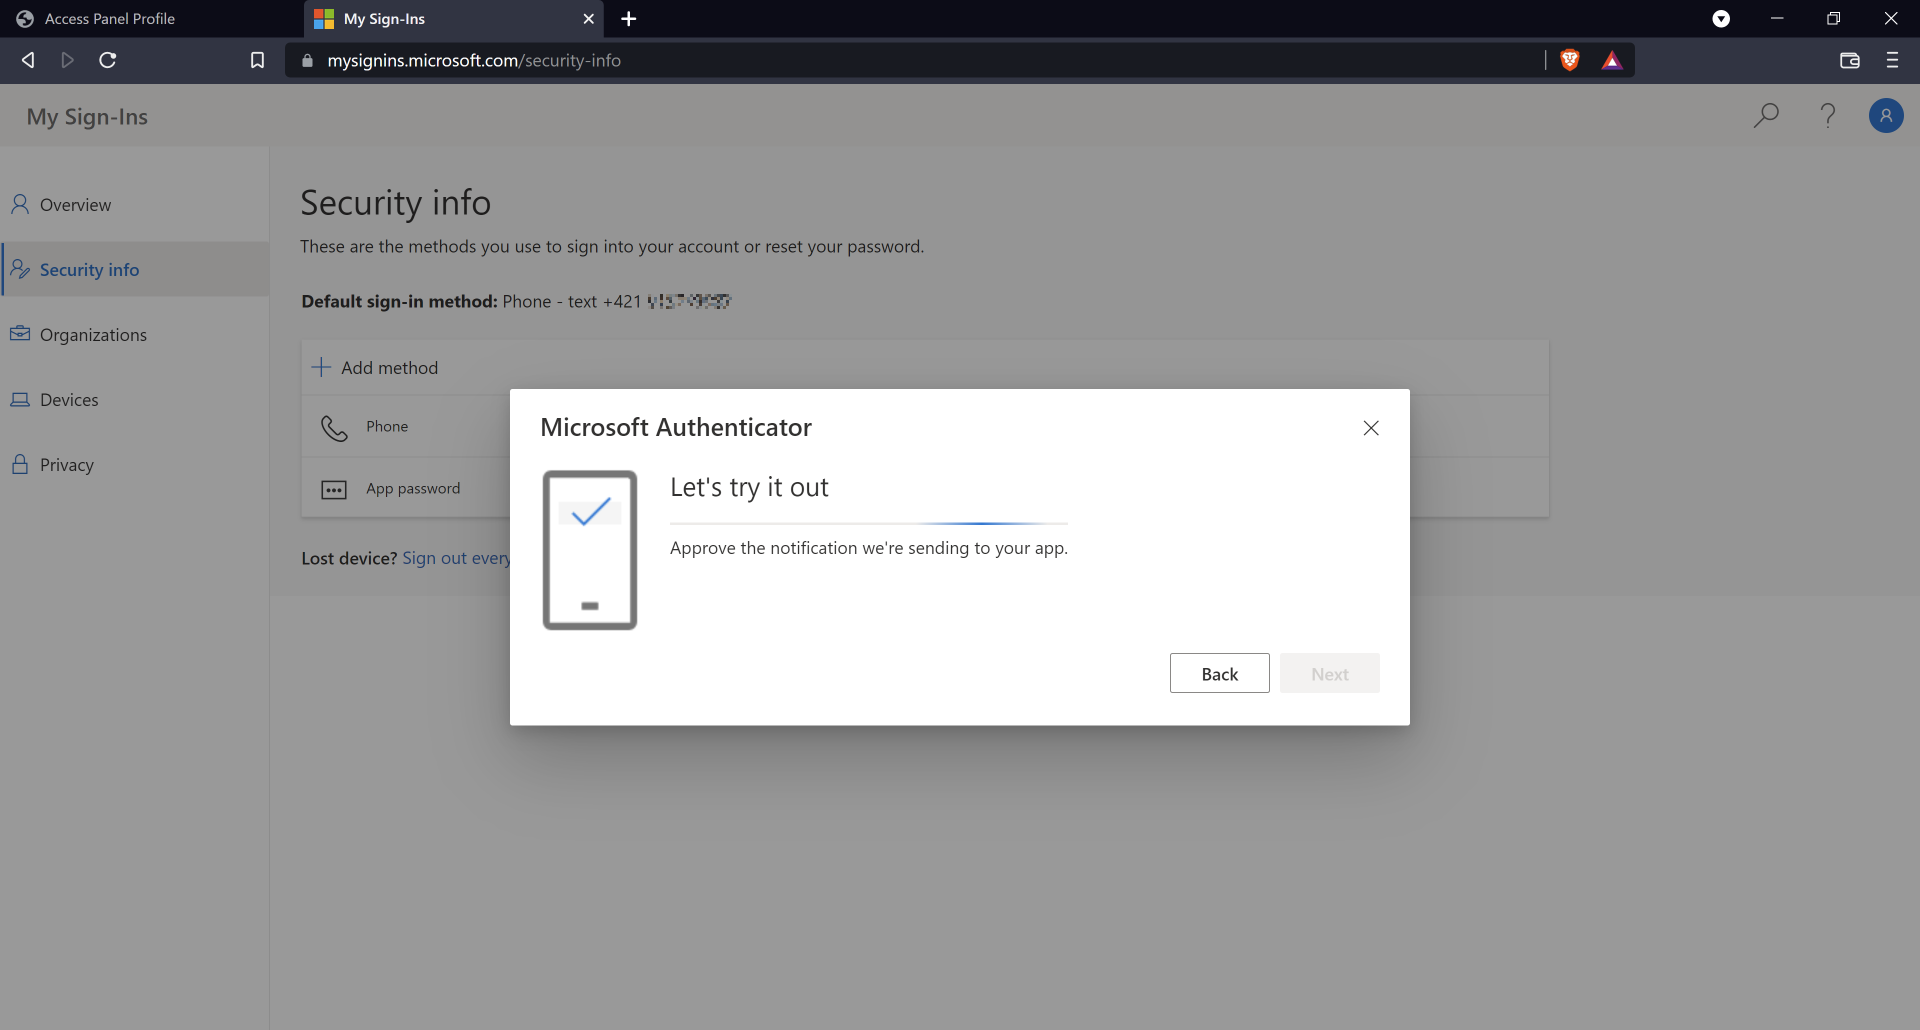Select Overview in the sidebar

click(75, 205)
